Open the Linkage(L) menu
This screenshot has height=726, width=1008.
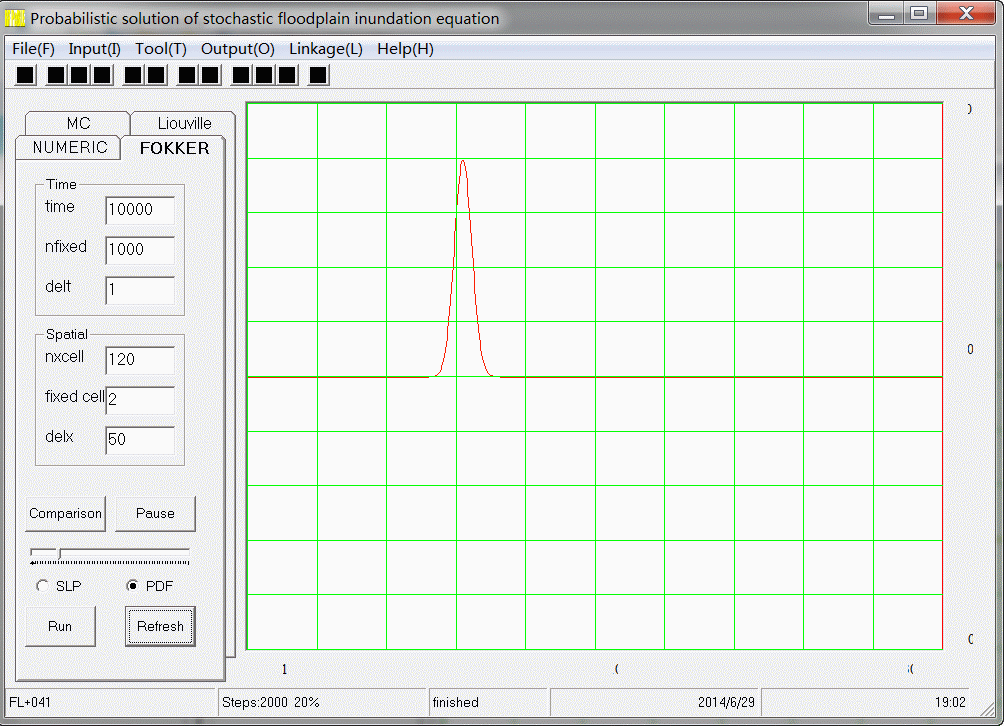click(326, 49)
